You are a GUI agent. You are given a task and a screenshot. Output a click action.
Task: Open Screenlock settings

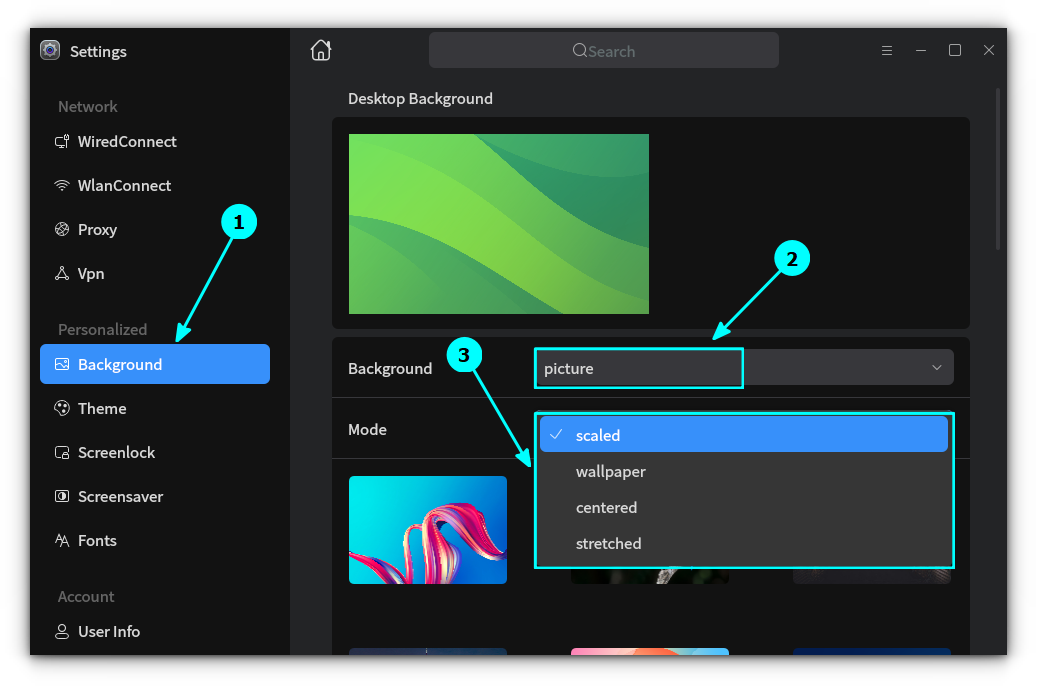coord(115,452)
